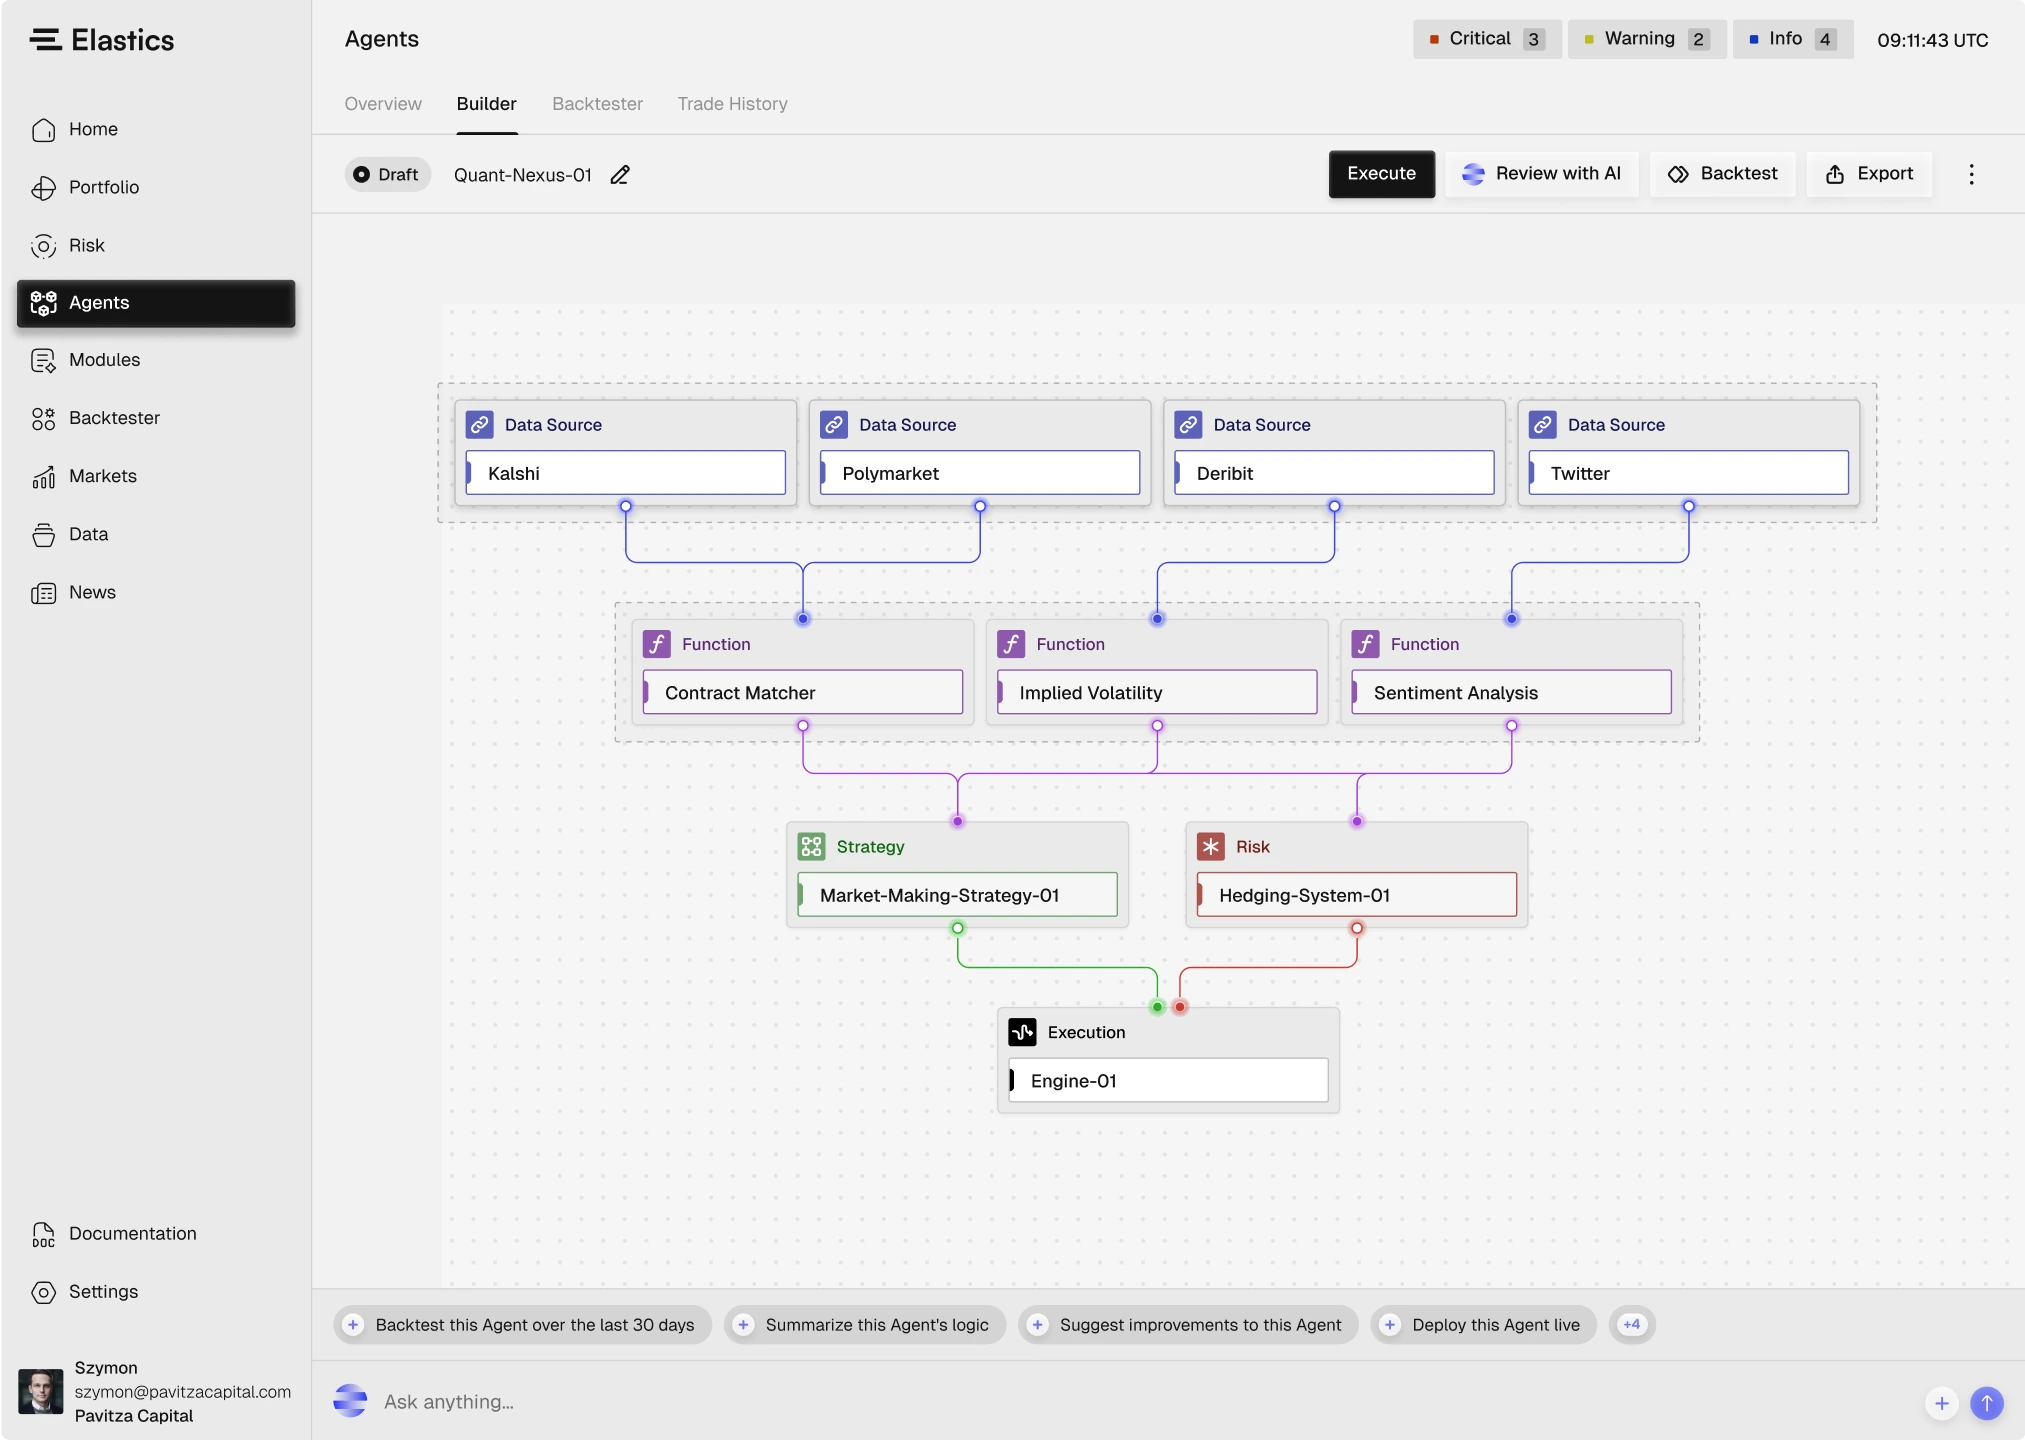
Task: Click suggestion Backtest this Agent over last 30 days
Action: [x=522, y=1325]
